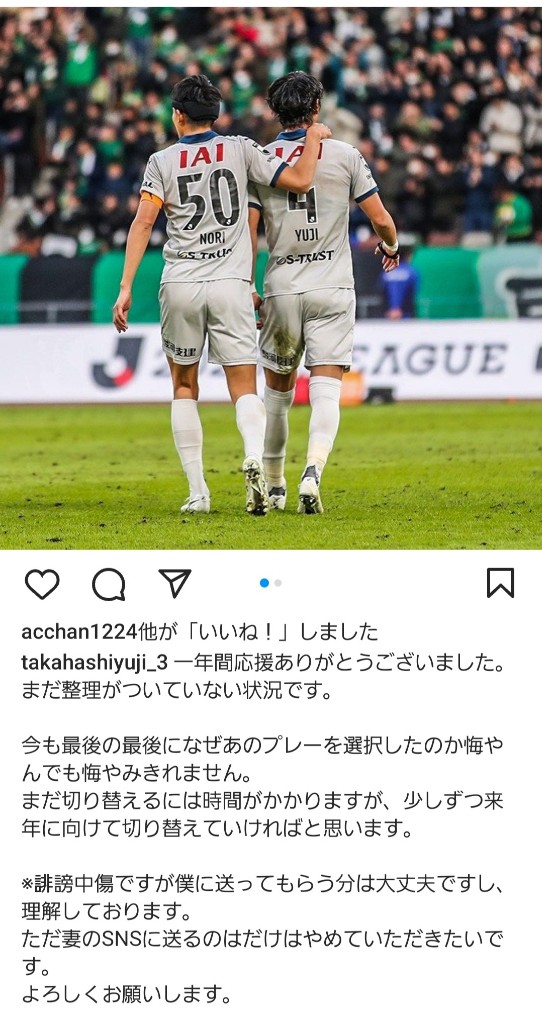
Task: View likers via 他が「いいね！」しました text
Action: pyautogui.click(x=259, y=632)
